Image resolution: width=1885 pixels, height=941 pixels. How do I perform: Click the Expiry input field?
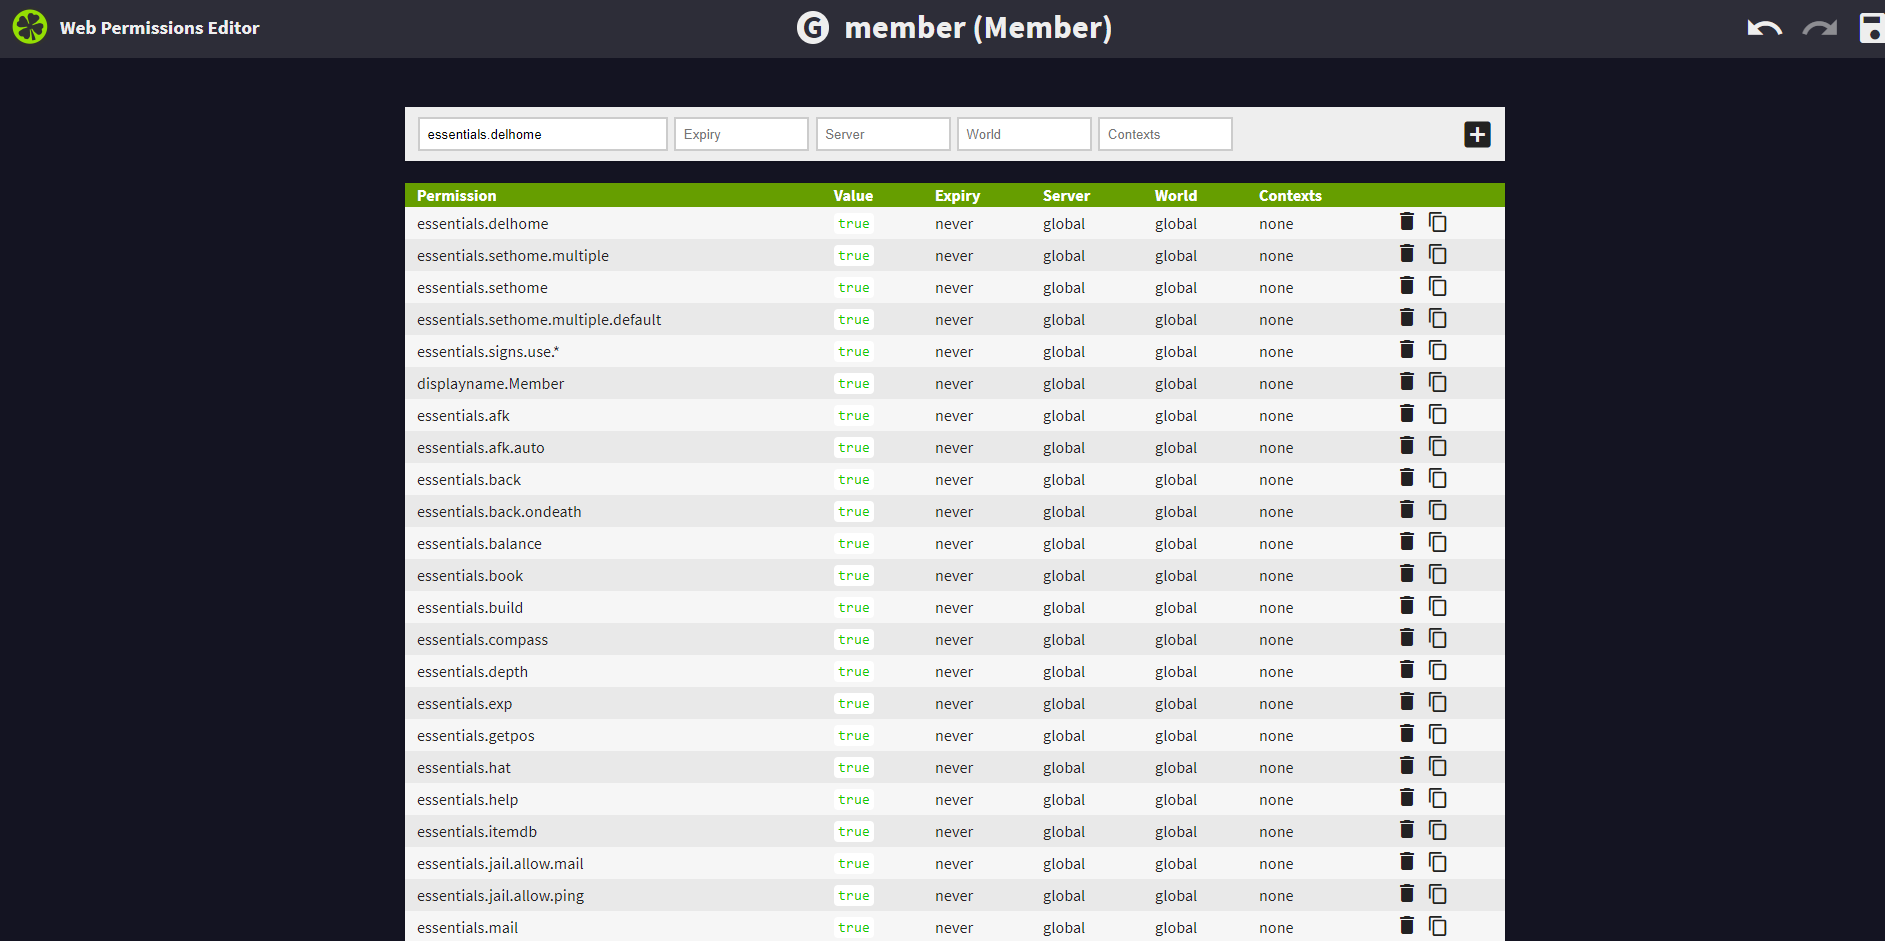[741, 134]
